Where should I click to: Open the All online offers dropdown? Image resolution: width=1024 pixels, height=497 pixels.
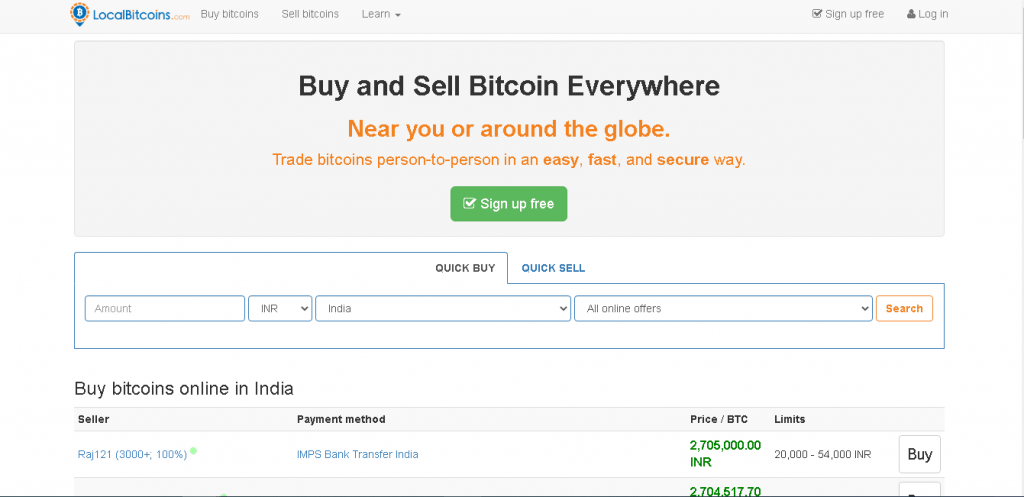[723, 309]
